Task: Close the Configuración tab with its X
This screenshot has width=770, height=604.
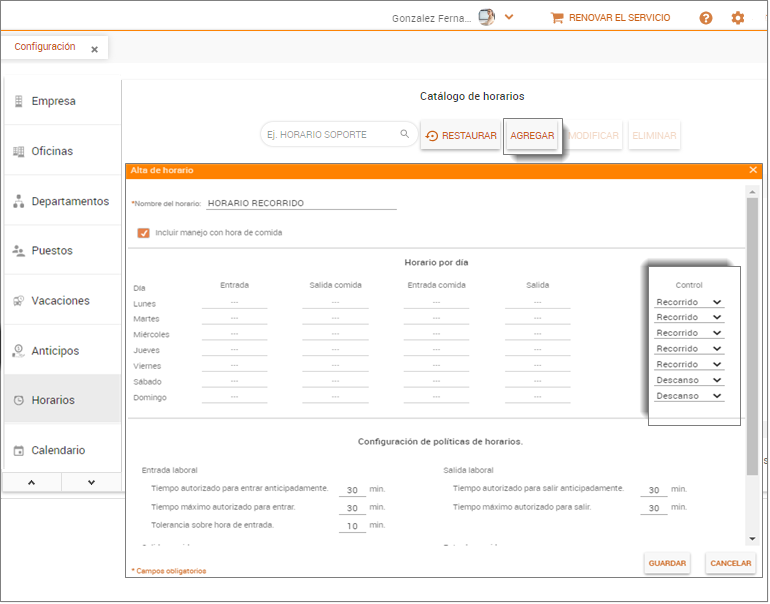Action: [94, 49]
